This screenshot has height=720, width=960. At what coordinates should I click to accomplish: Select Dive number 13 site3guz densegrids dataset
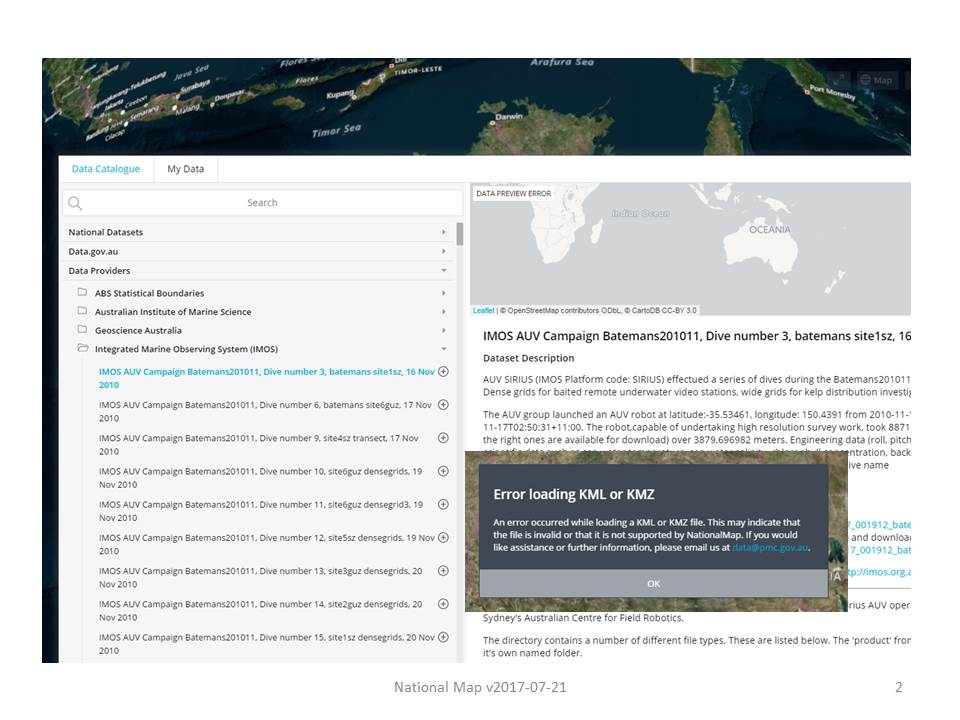[x=261, y=577]
